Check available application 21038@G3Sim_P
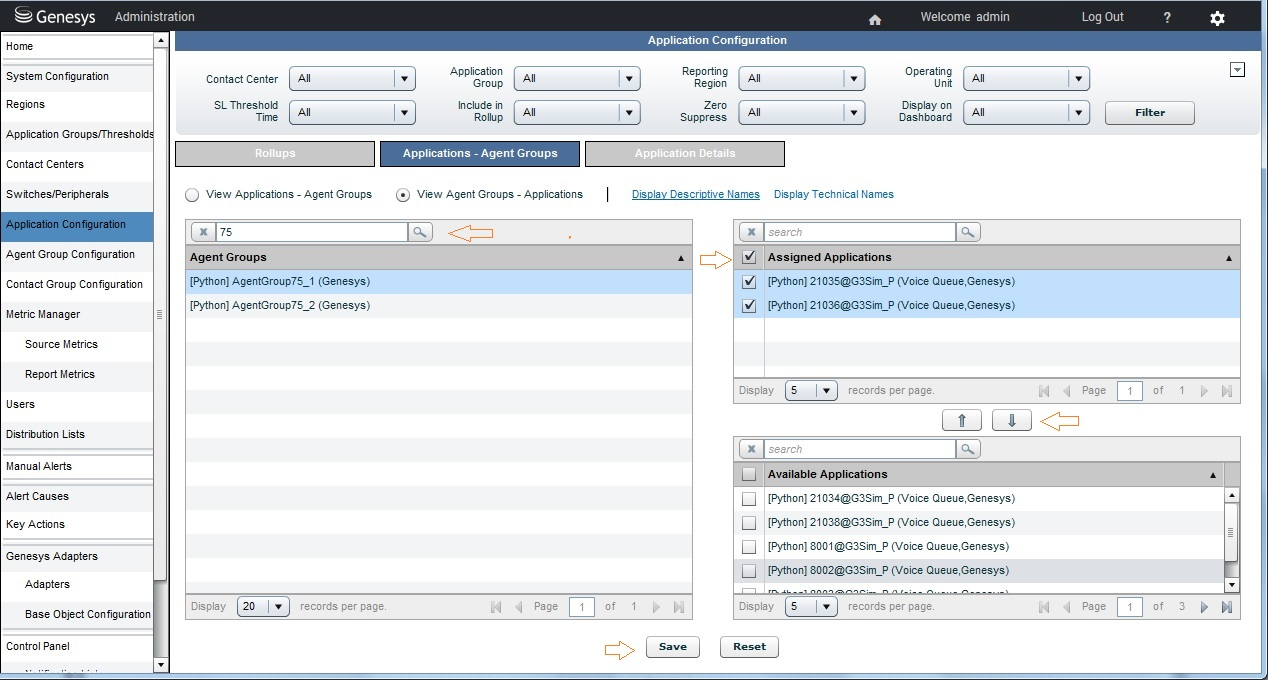1268x680 pixels. (x=749, y=522)
